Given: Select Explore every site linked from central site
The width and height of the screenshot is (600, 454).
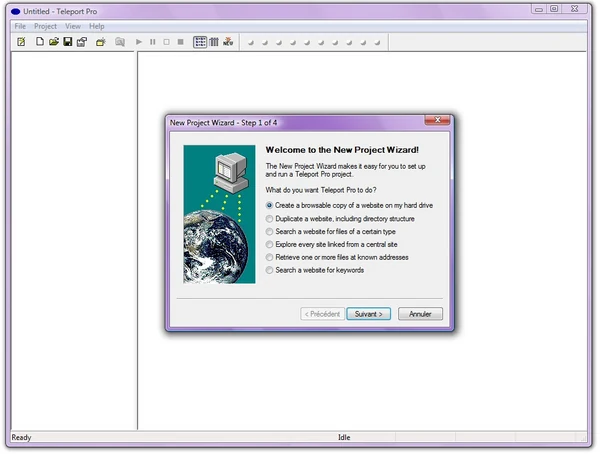Looking at the screenshot, I should coord(332,244).
